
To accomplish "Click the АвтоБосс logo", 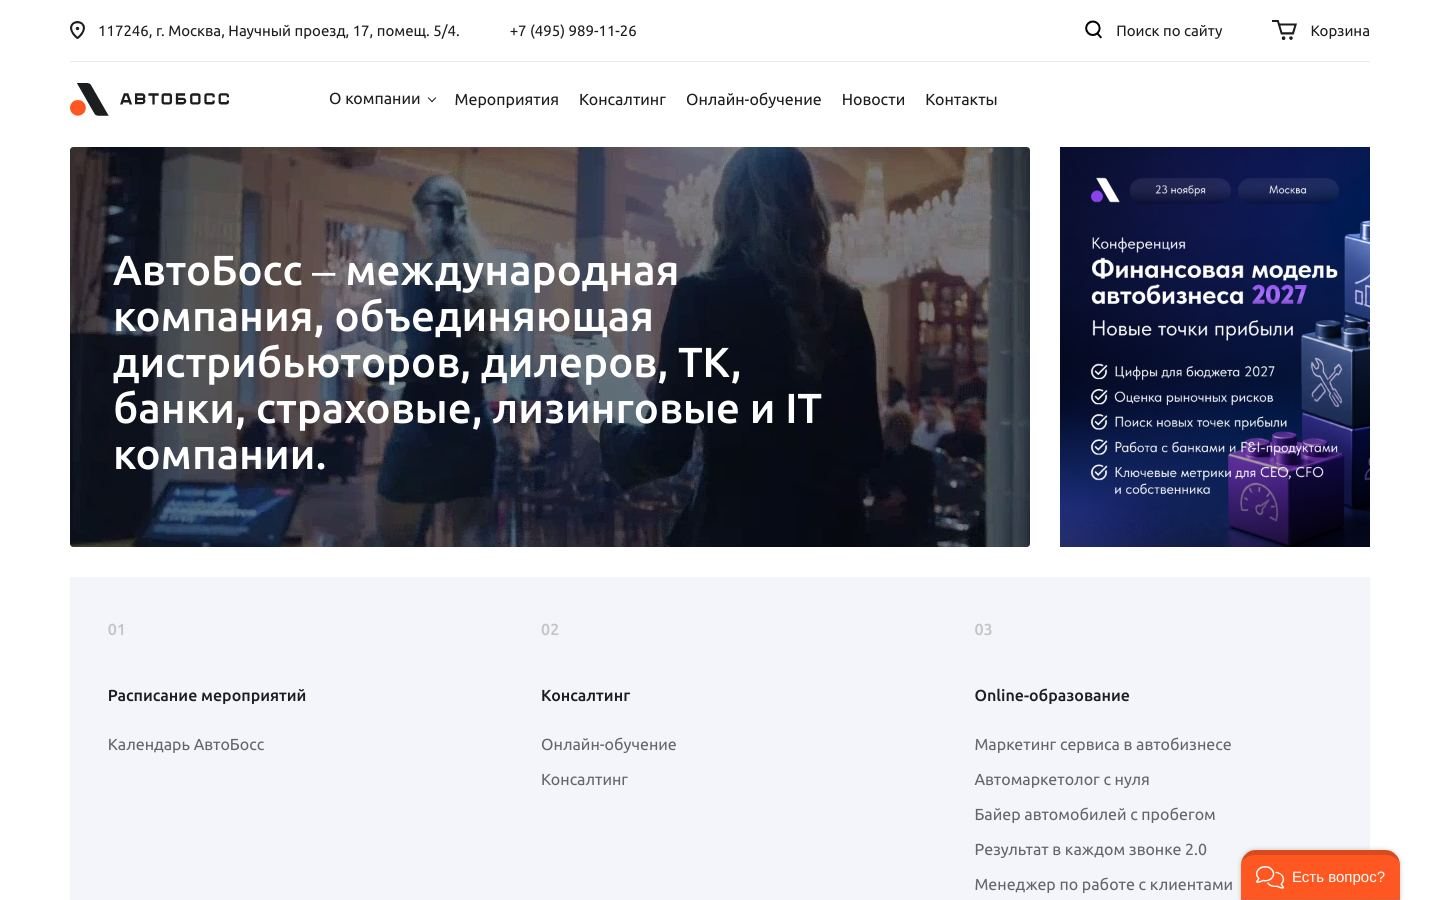I will [x=150, y=99].
